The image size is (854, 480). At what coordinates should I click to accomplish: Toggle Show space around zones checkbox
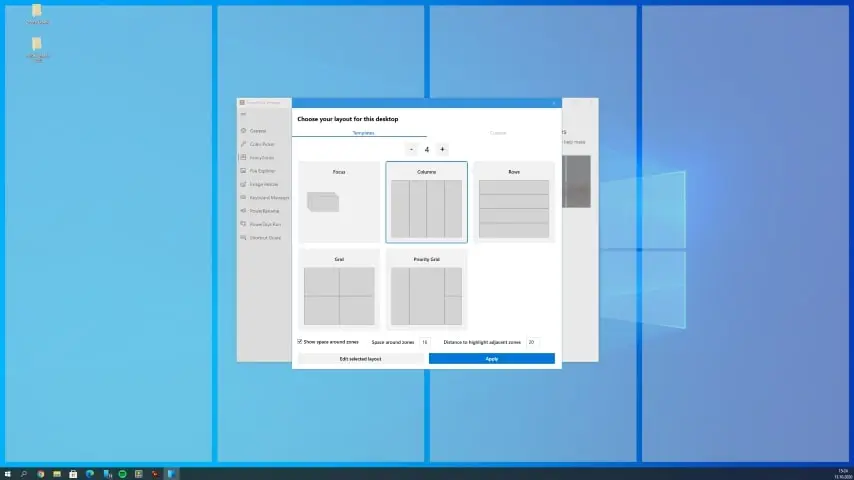(300, 341)
